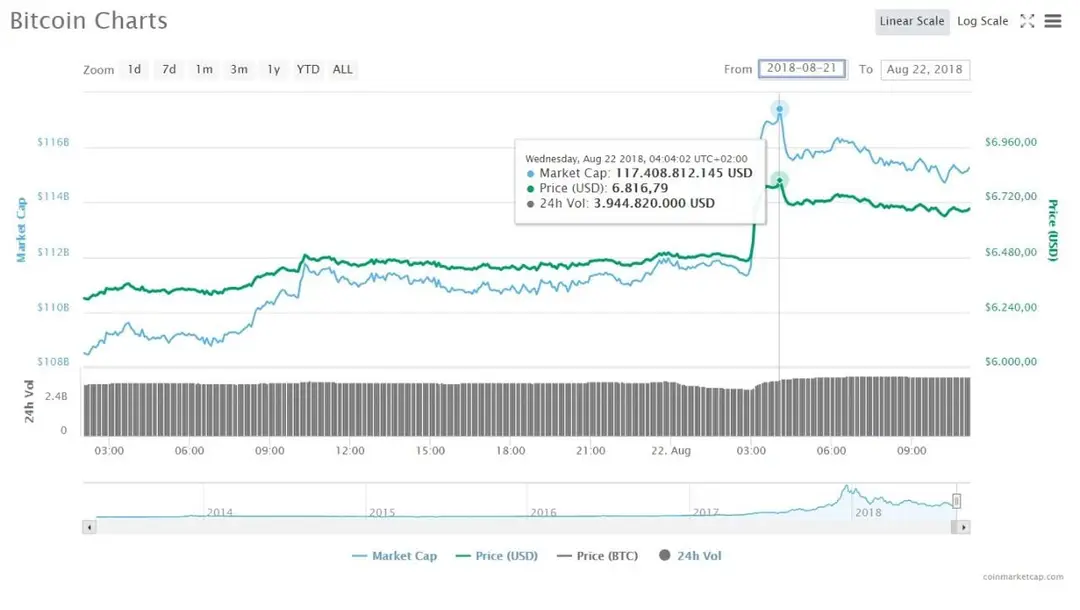Toggle Price (BTC) series in legend
Image resolution: width=1080 pixels, height=610 pixels.
point(598,556)
